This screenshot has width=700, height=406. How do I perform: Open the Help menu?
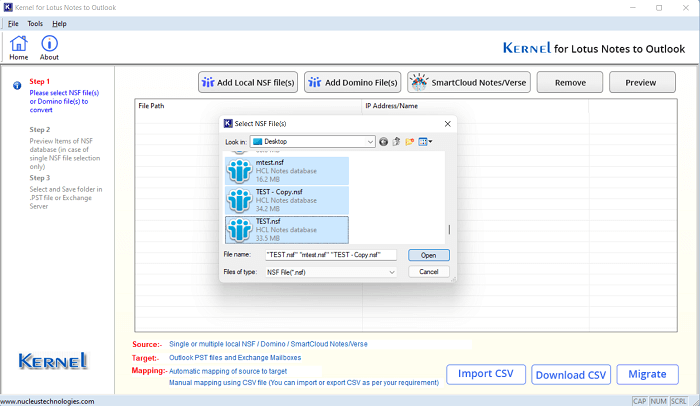(x=59, y=24)
